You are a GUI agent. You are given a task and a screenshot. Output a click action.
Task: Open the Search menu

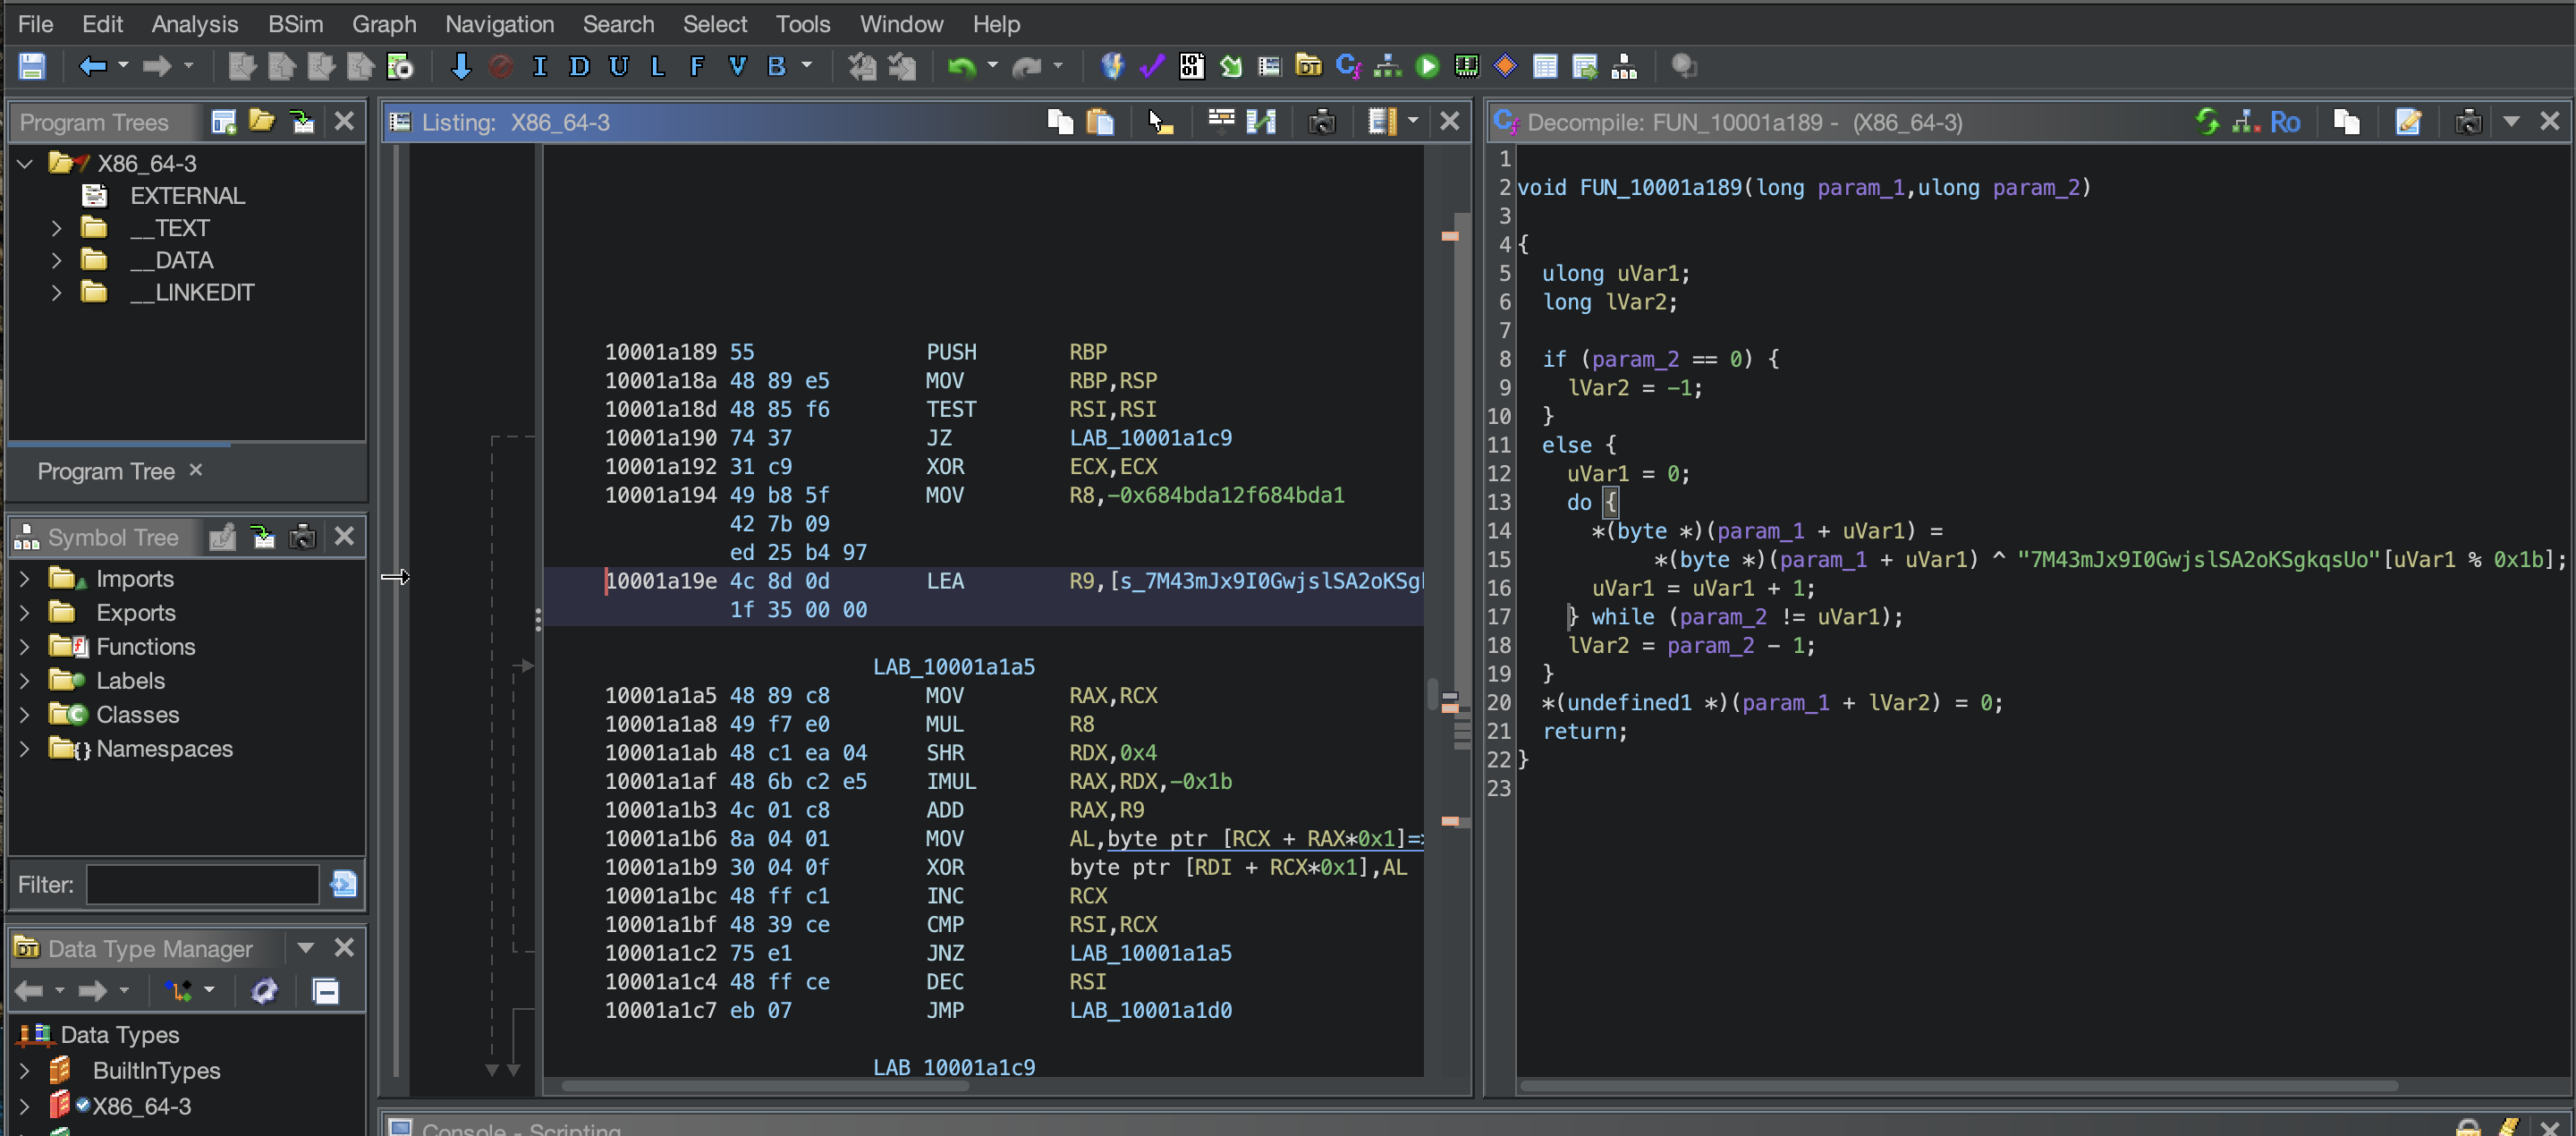pos(618,24)
